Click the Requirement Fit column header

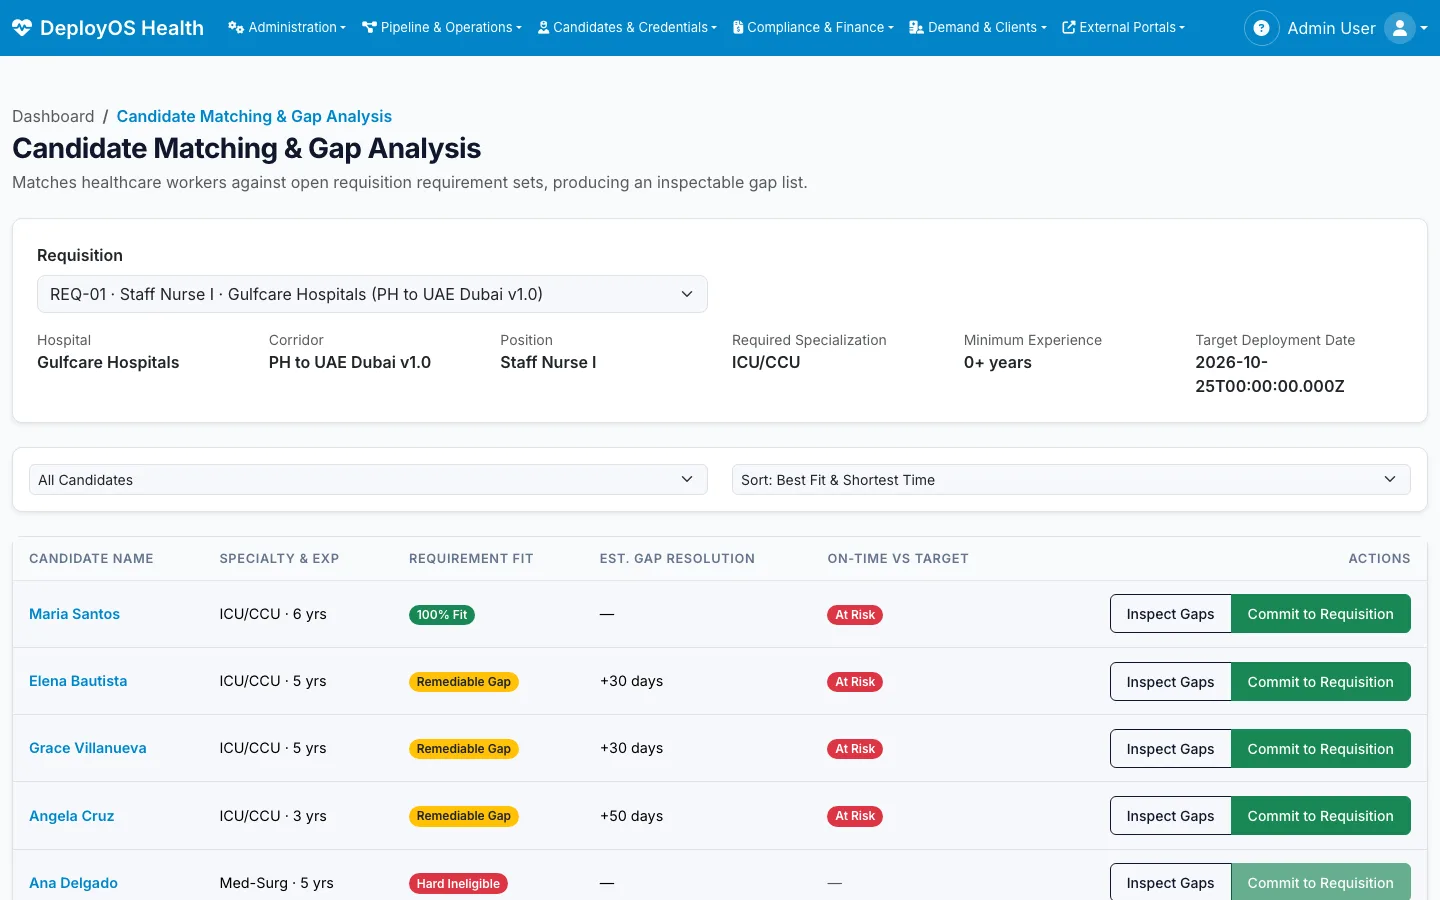pos(471,559)
